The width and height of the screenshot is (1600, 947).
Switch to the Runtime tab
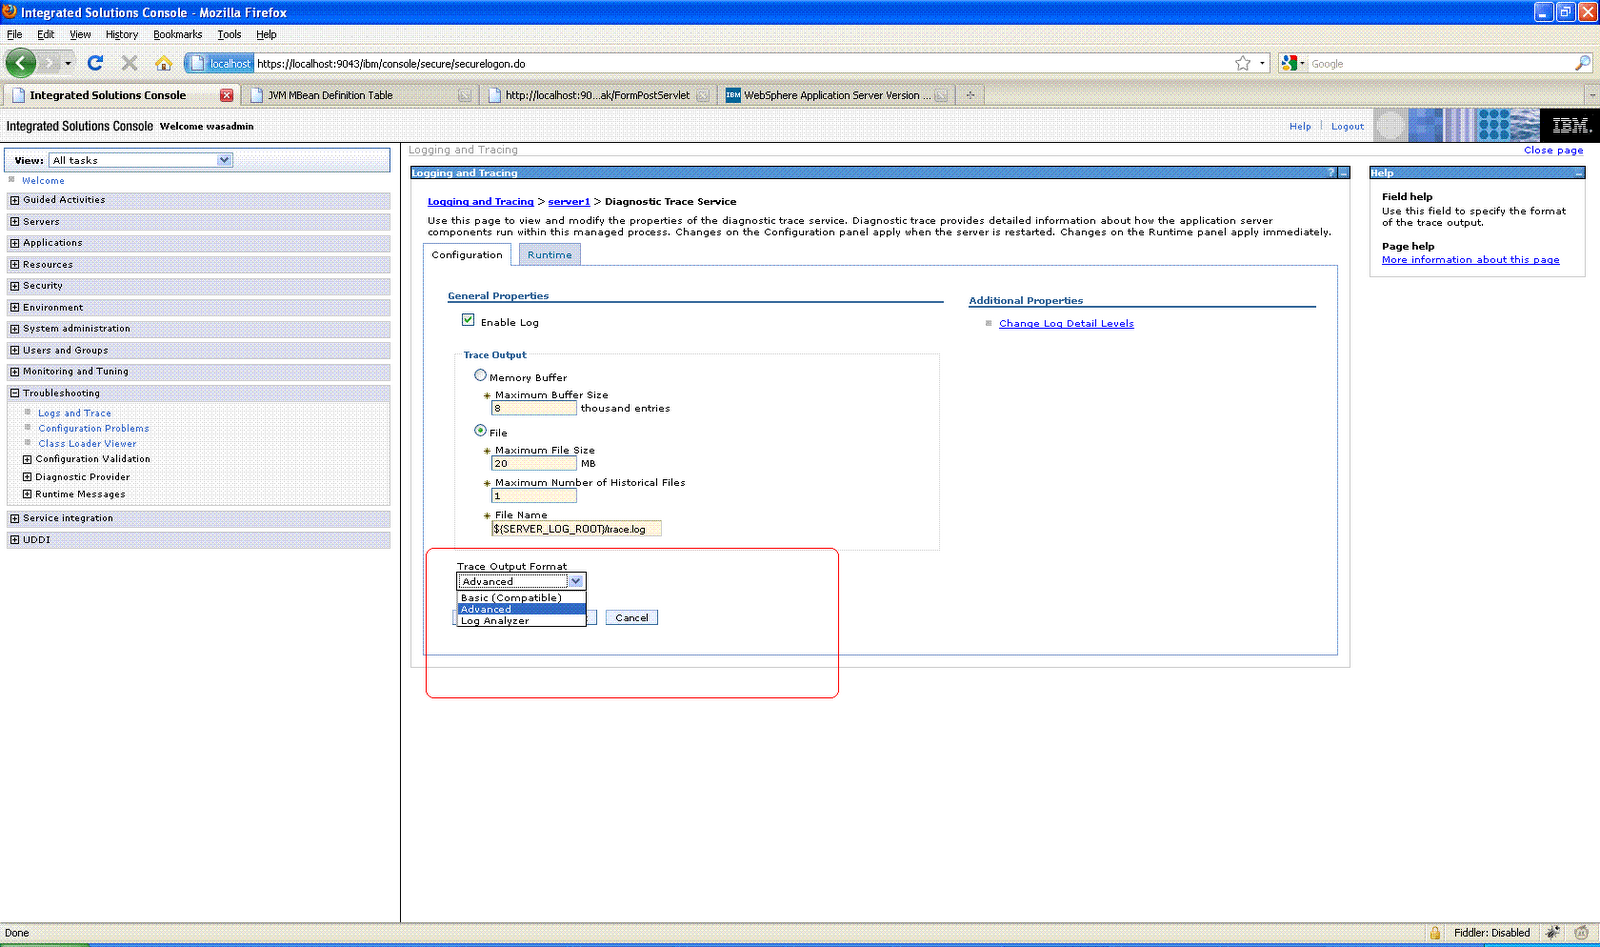pos(550,255)
